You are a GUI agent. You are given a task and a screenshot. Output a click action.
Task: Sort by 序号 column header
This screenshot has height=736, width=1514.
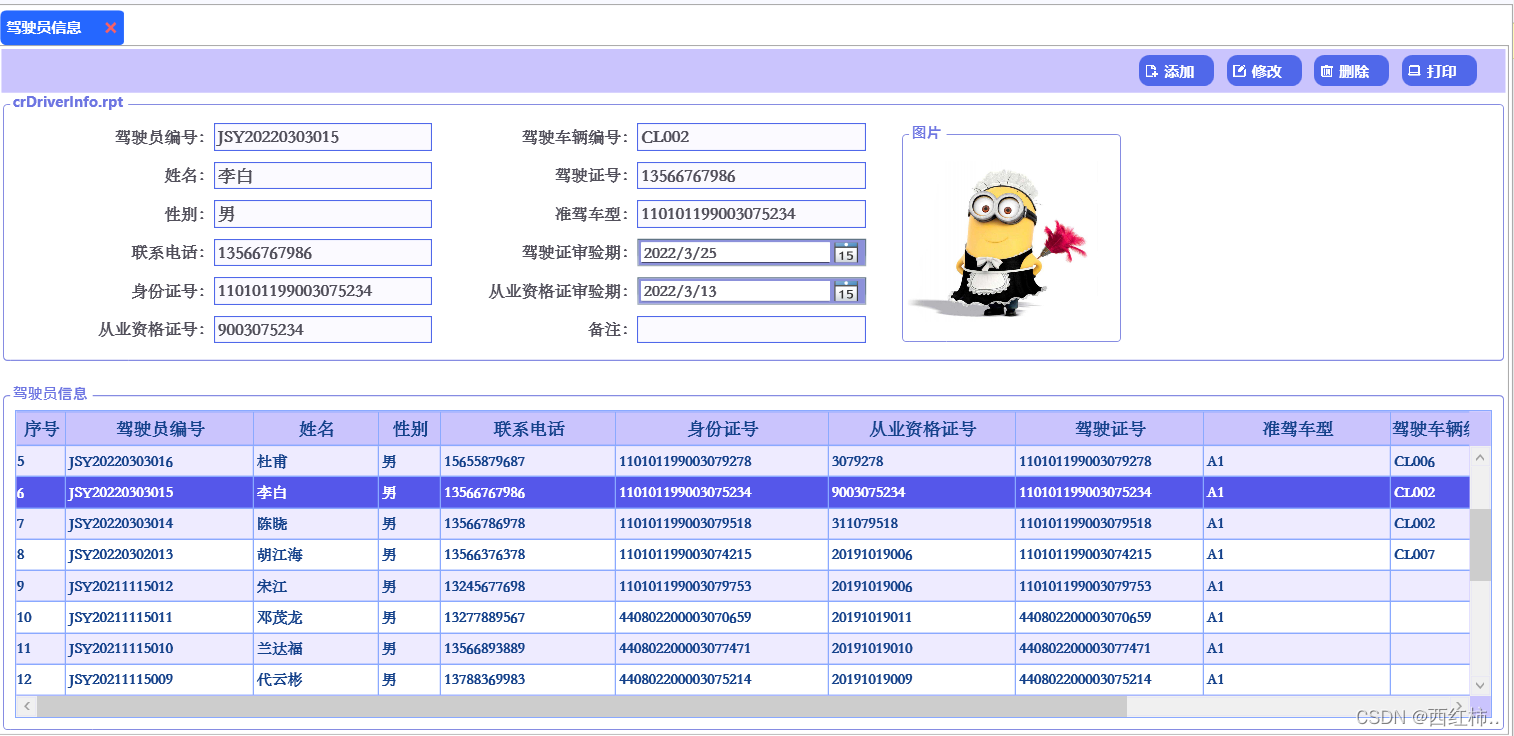[40, 429]
